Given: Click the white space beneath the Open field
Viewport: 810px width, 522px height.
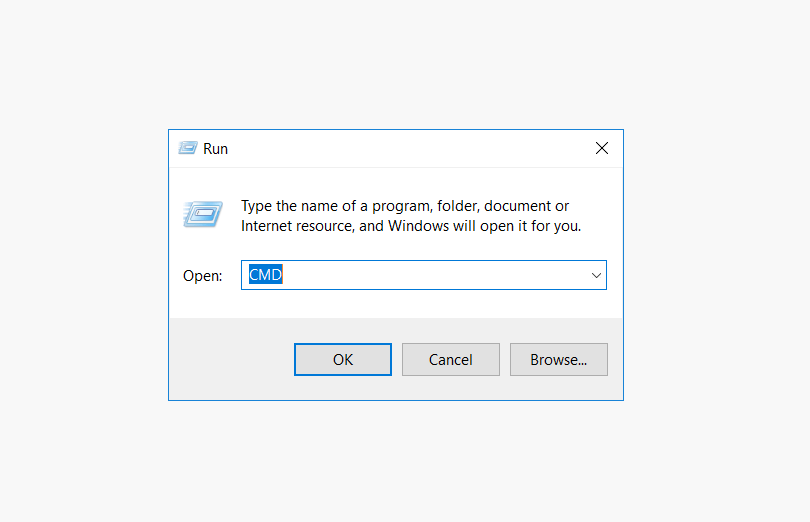Looking at the screenshot, I should (x=396, y=304).
